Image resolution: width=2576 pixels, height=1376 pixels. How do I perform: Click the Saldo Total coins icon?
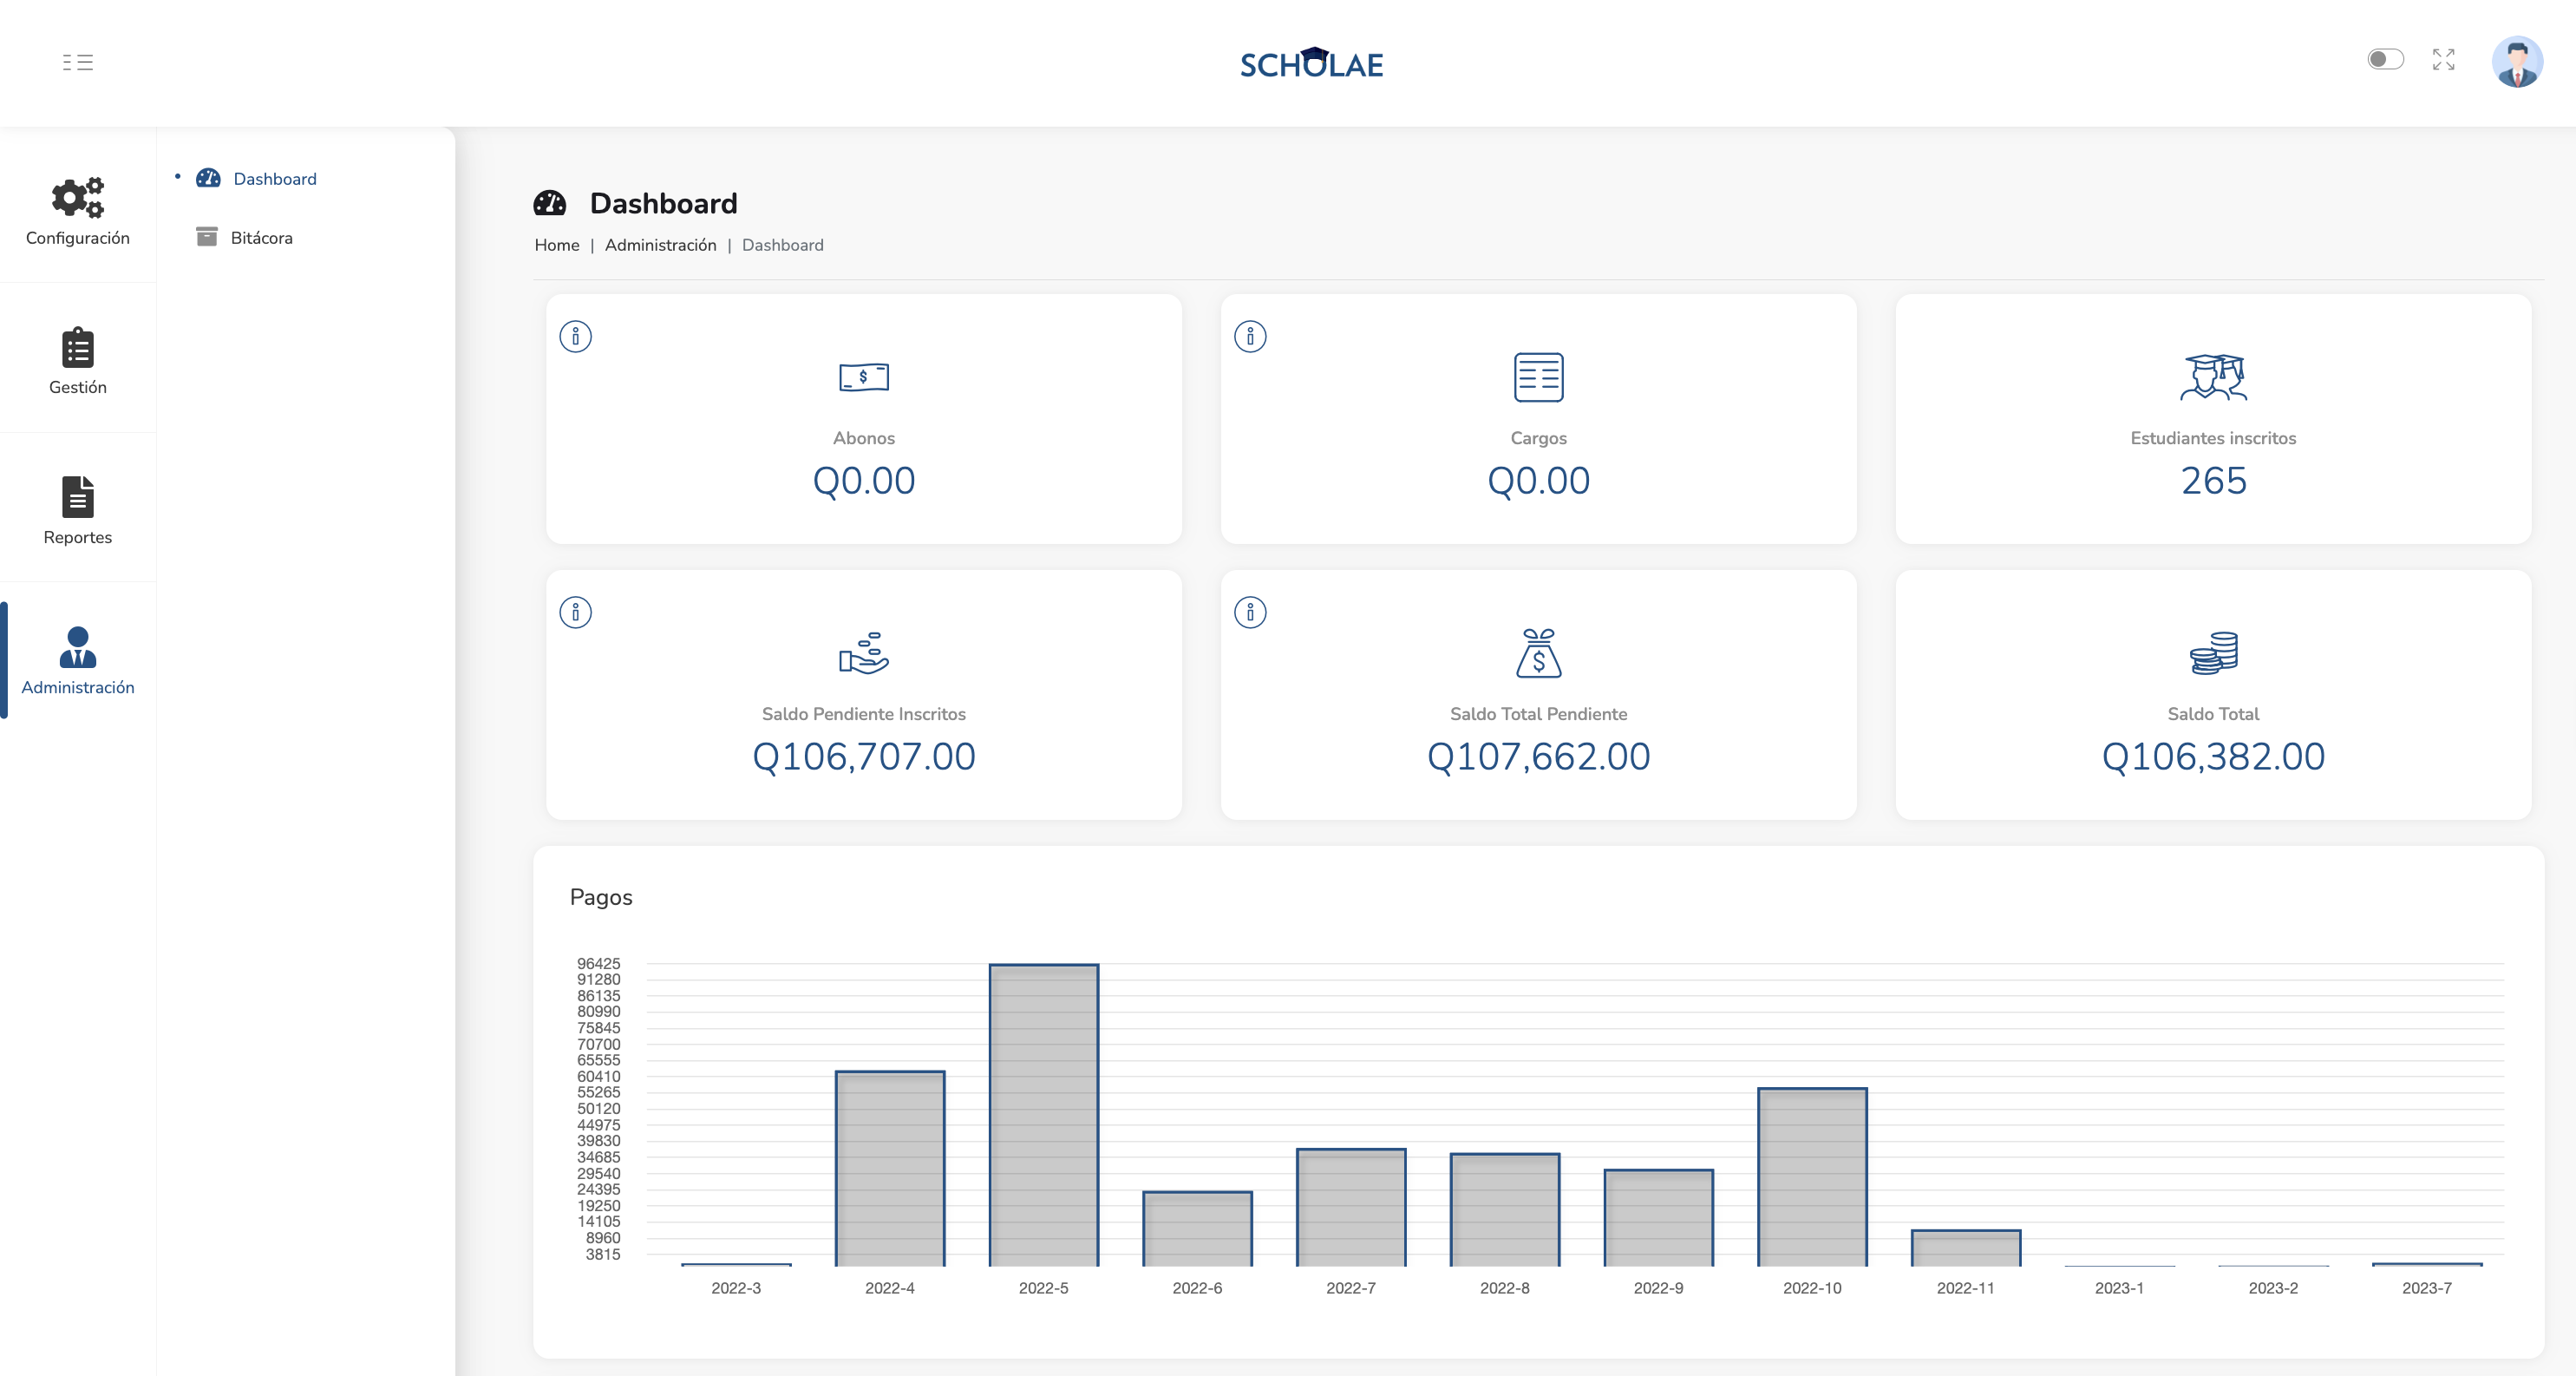[x=2213, y=654]
